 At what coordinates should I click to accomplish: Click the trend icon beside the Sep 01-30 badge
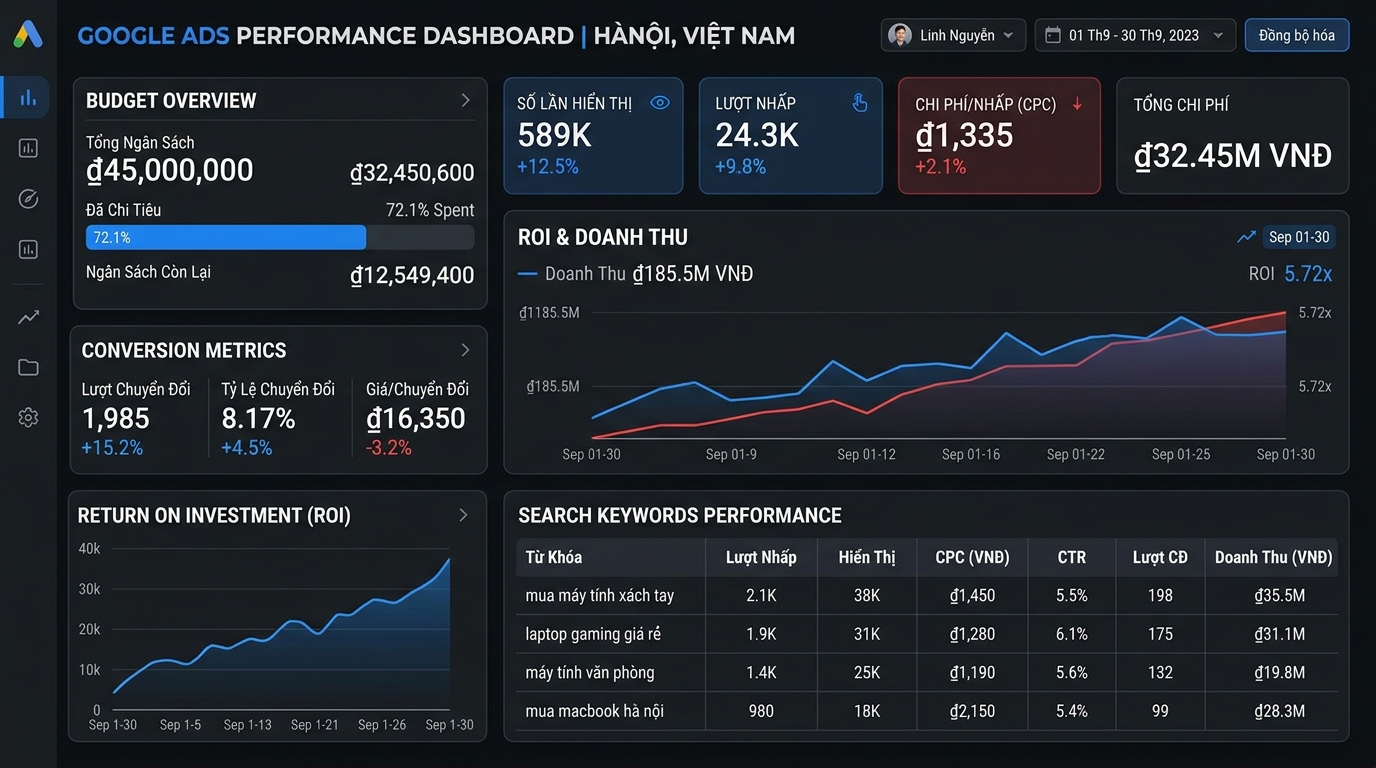coord(1246,237)
